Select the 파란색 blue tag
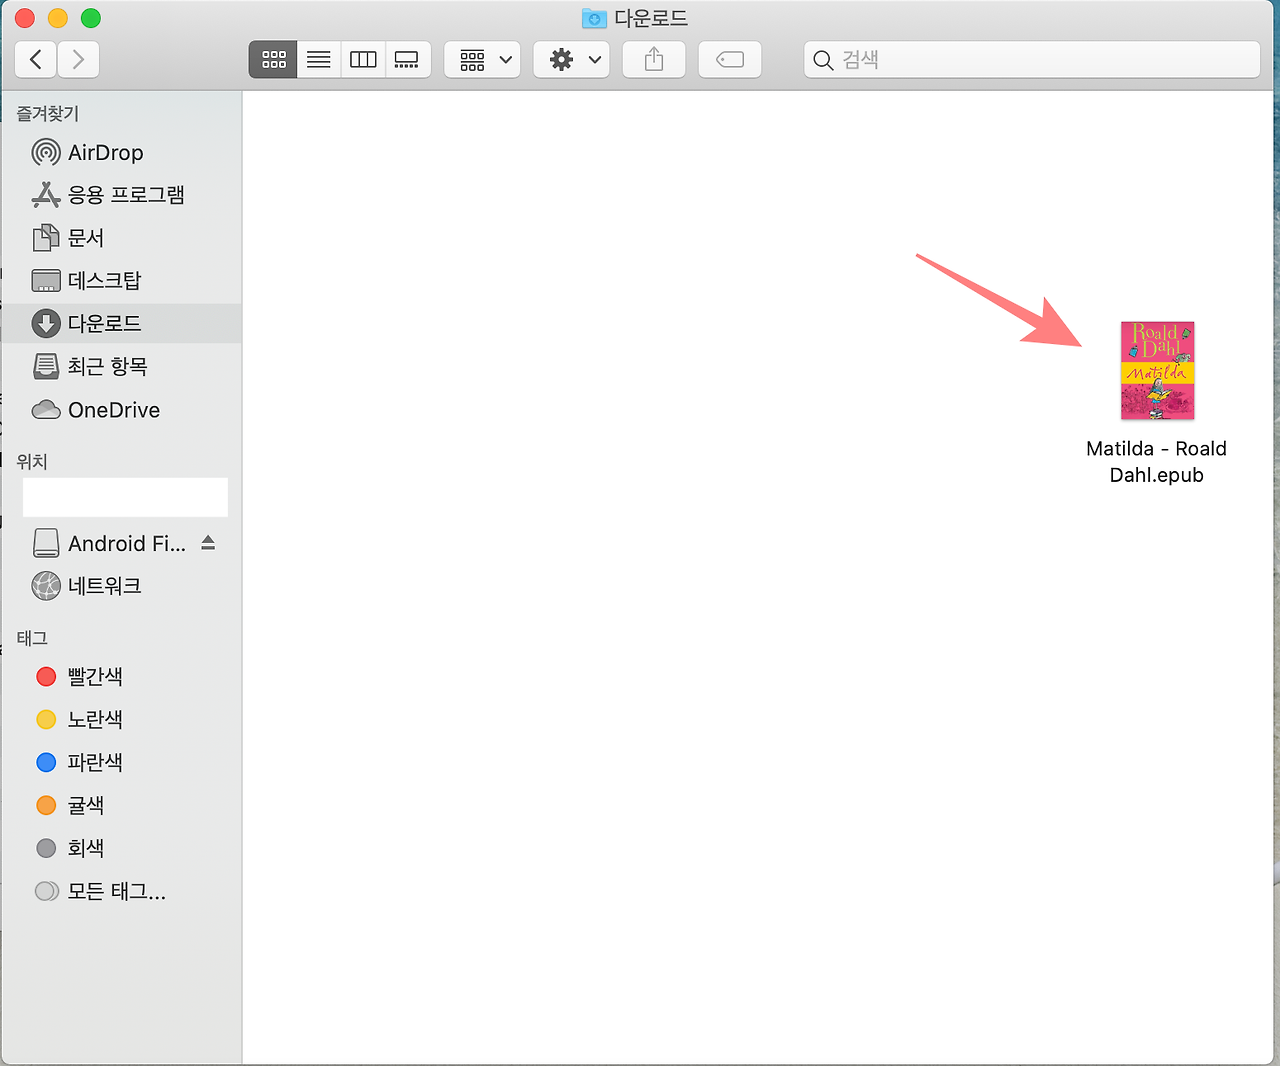 coord(120,763)
